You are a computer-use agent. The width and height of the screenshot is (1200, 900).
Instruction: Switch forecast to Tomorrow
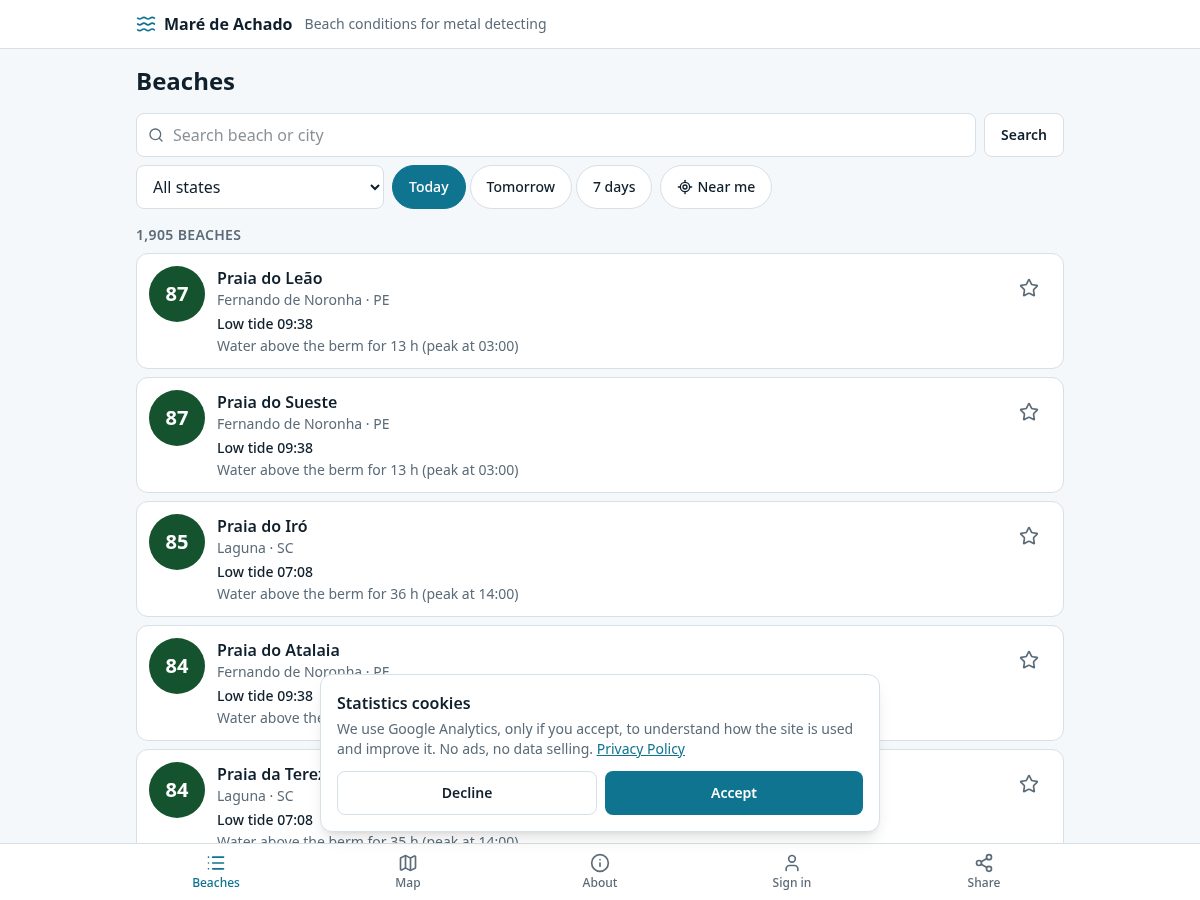point(521,187)
